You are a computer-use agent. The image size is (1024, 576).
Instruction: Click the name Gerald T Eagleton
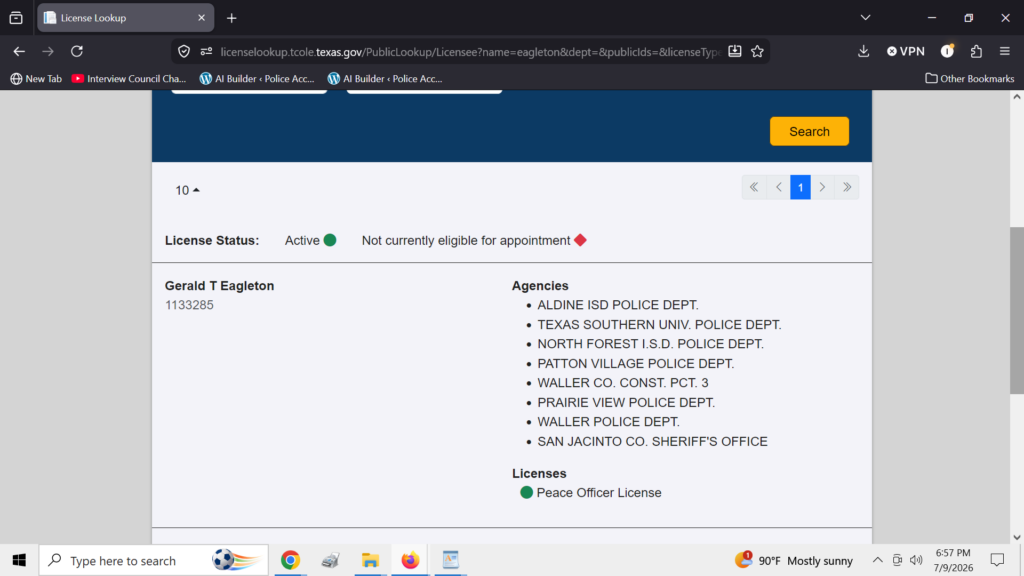(219, 286)
